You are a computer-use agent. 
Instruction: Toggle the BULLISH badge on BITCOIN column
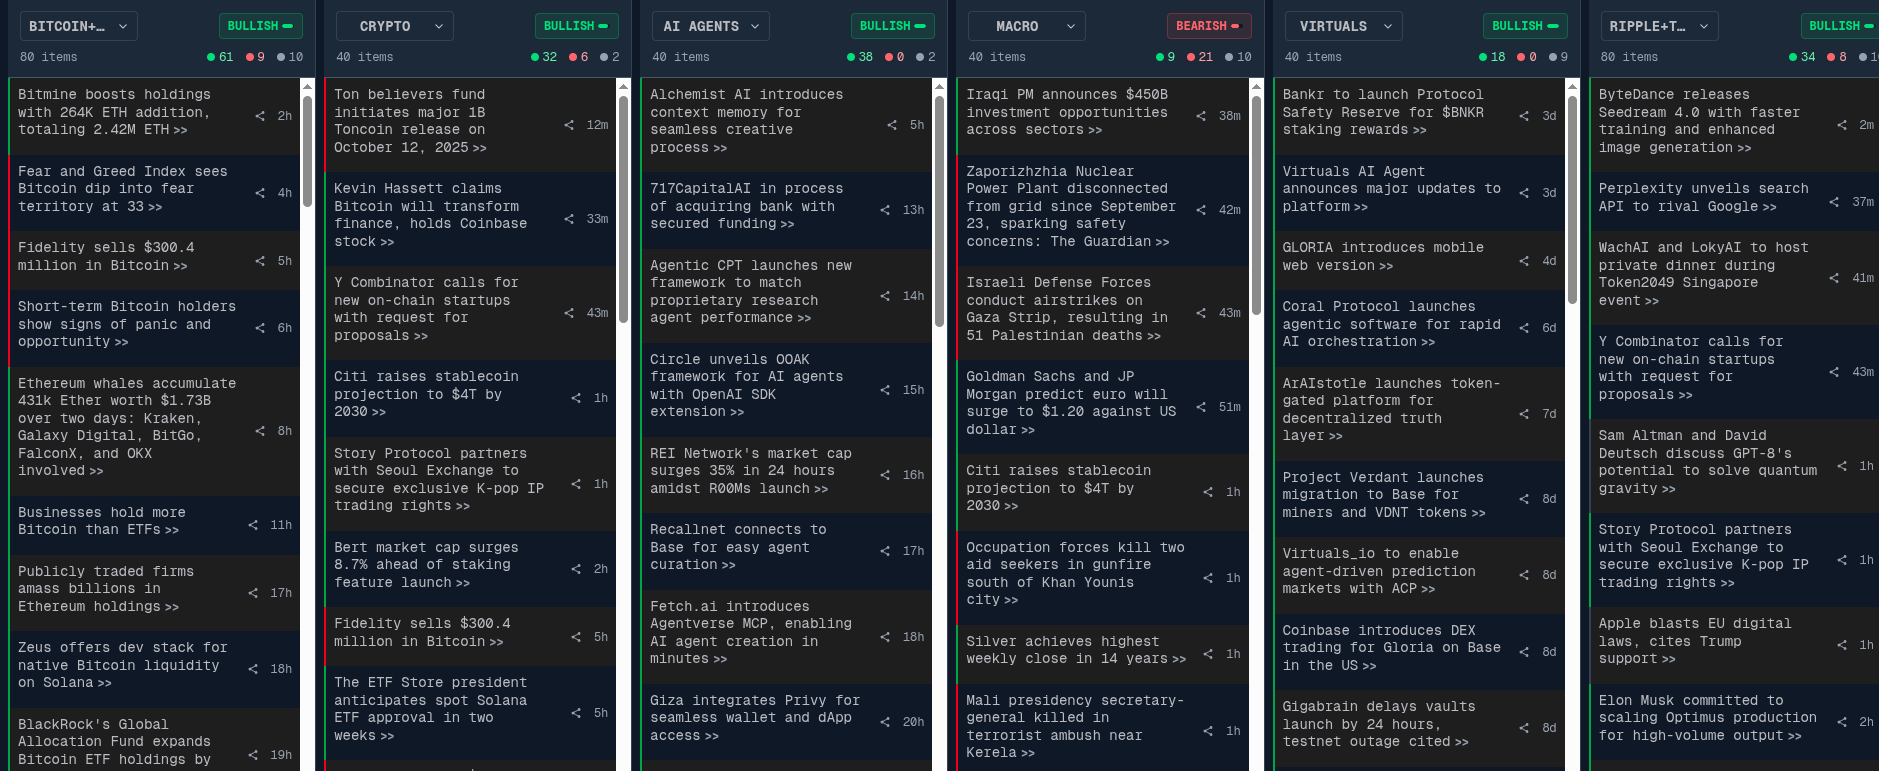pyautogui.click(x=260, y=26)
